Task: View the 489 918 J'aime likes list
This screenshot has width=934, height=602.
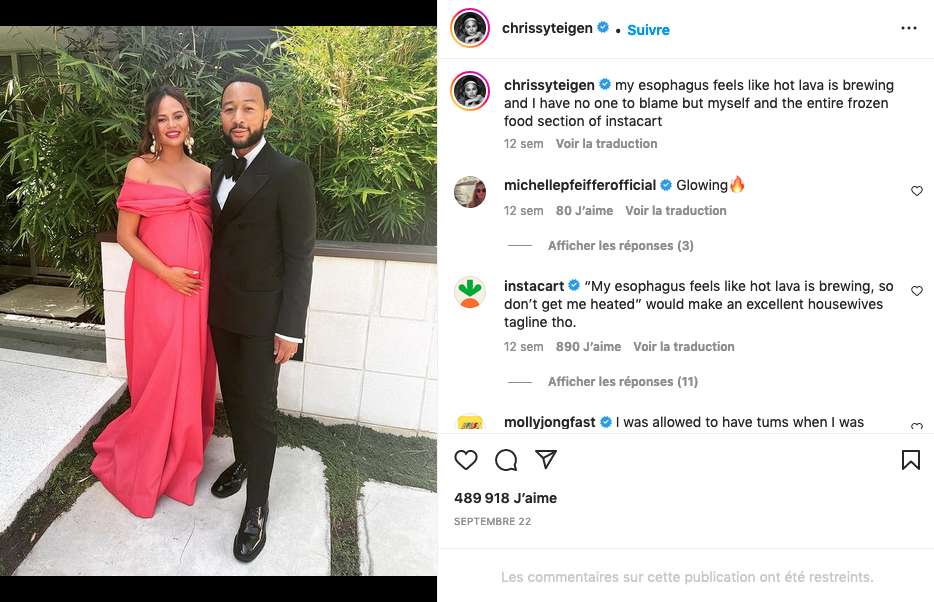Action: click(505, 498)
